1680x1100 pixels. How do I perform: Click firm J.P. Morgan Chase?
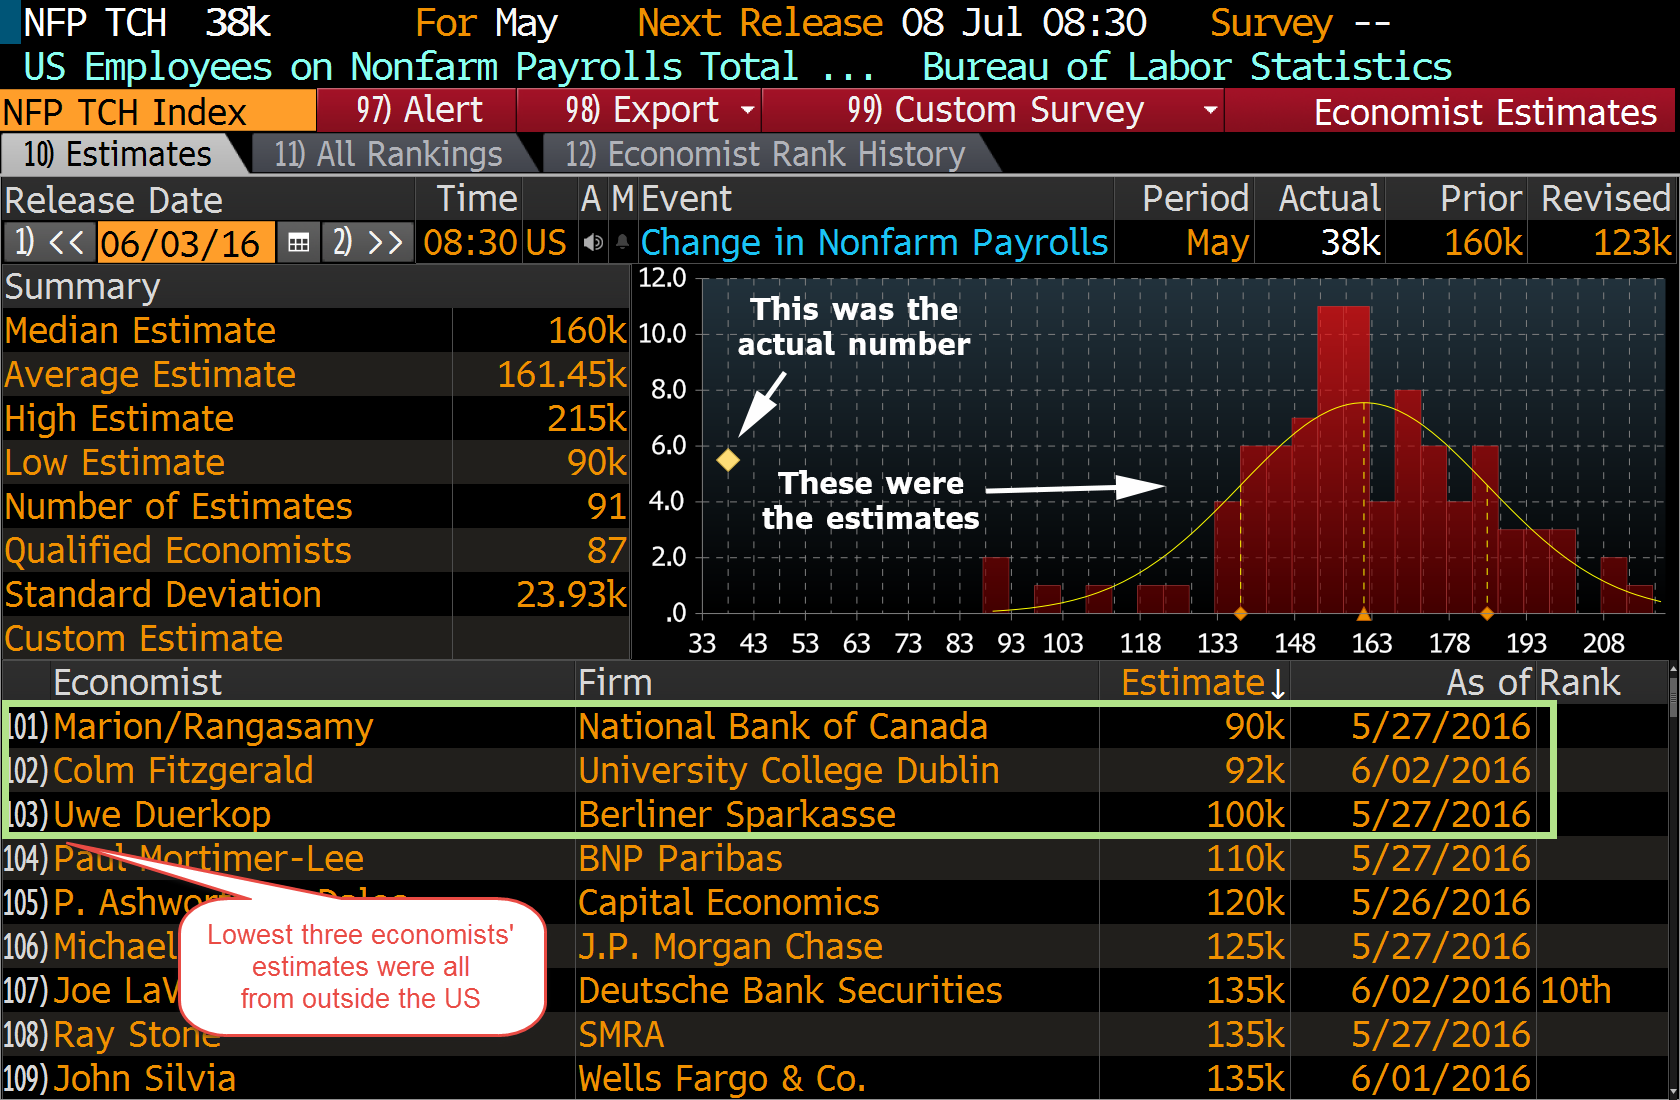731,947
